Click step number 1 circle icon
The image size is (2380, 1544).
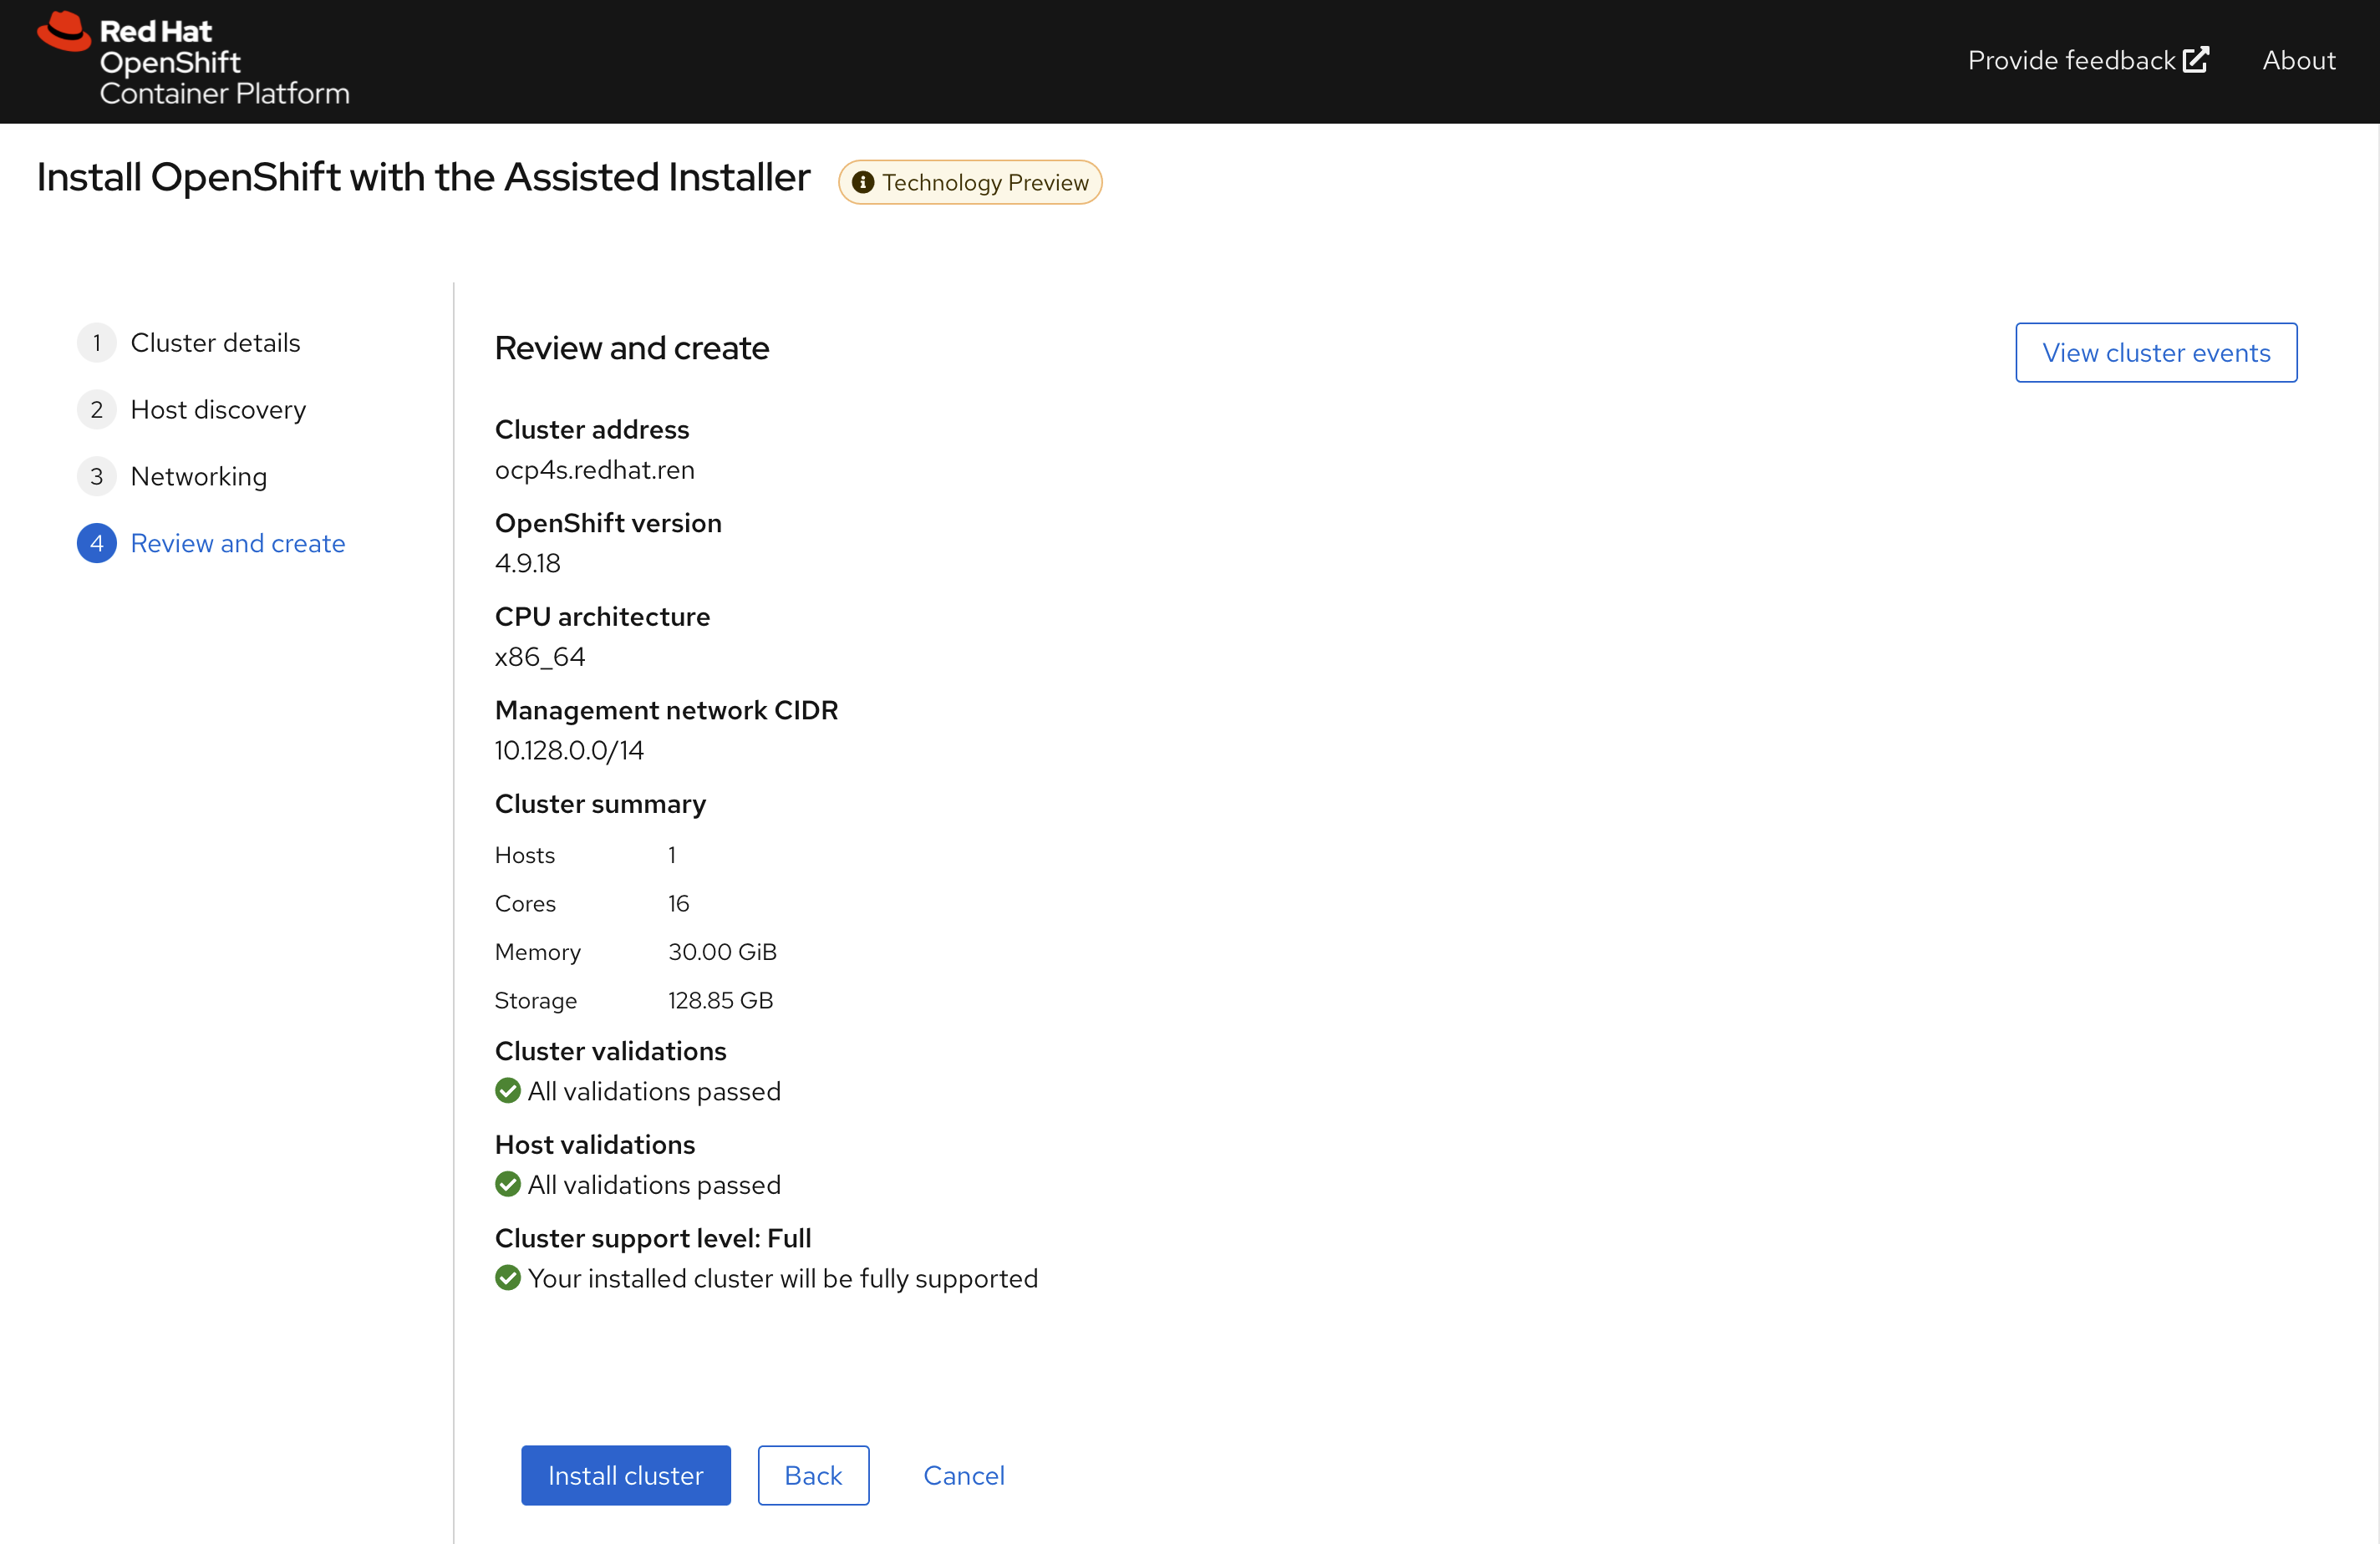pos(96,343)
